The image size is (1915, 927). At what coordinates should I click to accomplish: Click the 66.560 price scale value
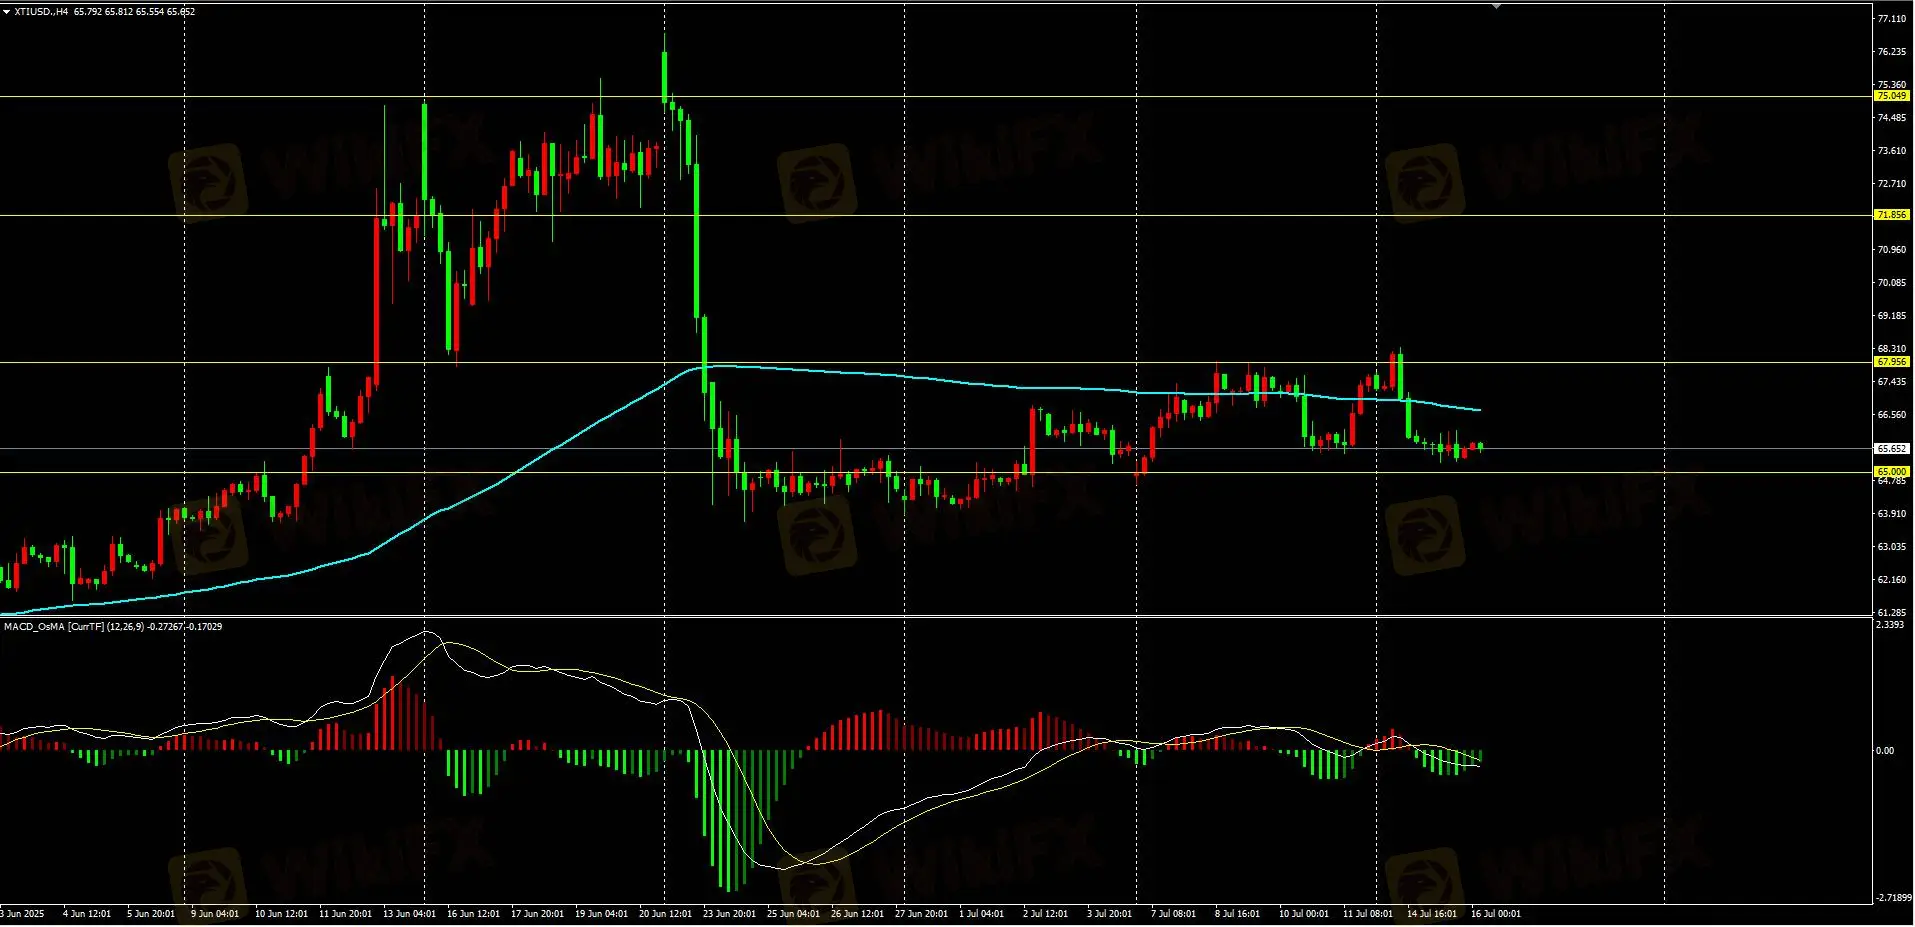click(x=1891, y=415)
